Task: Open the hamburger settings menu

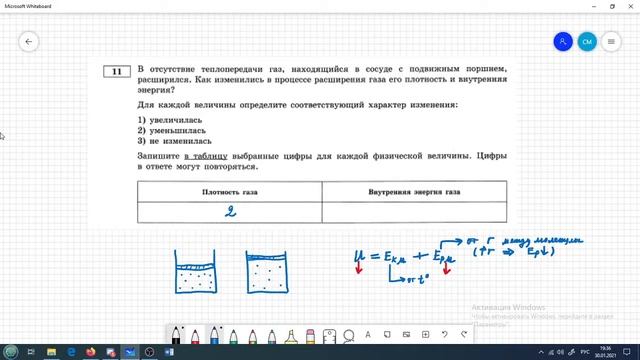Action: 611,42
